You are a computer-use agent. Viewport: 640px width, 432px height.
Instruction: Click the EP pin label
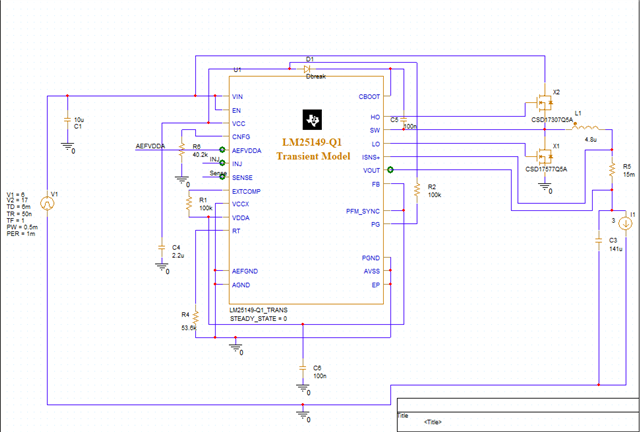tap(376, 285)
